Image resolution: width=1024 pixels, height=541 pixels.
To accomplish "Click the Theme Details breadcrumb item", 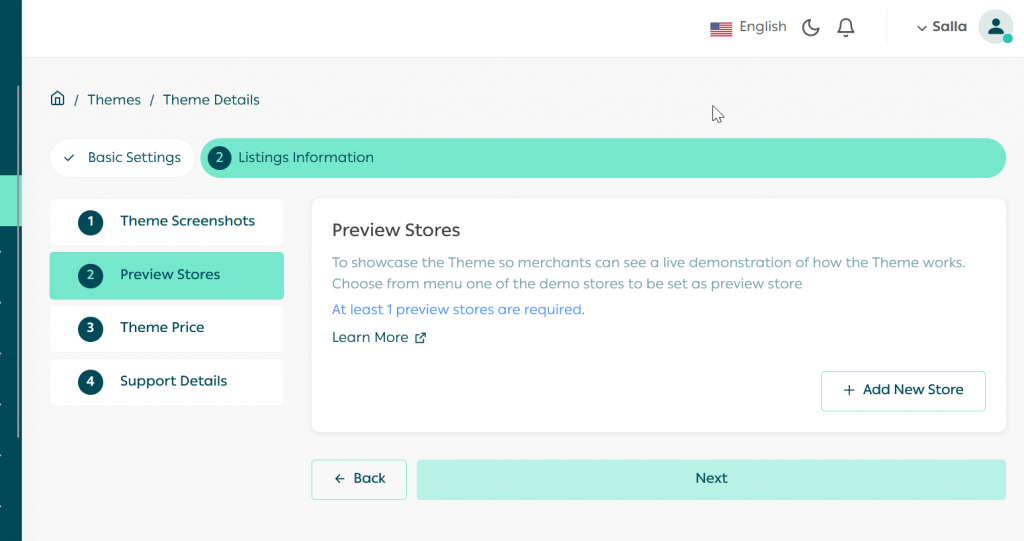I will [x=211, y=100].
